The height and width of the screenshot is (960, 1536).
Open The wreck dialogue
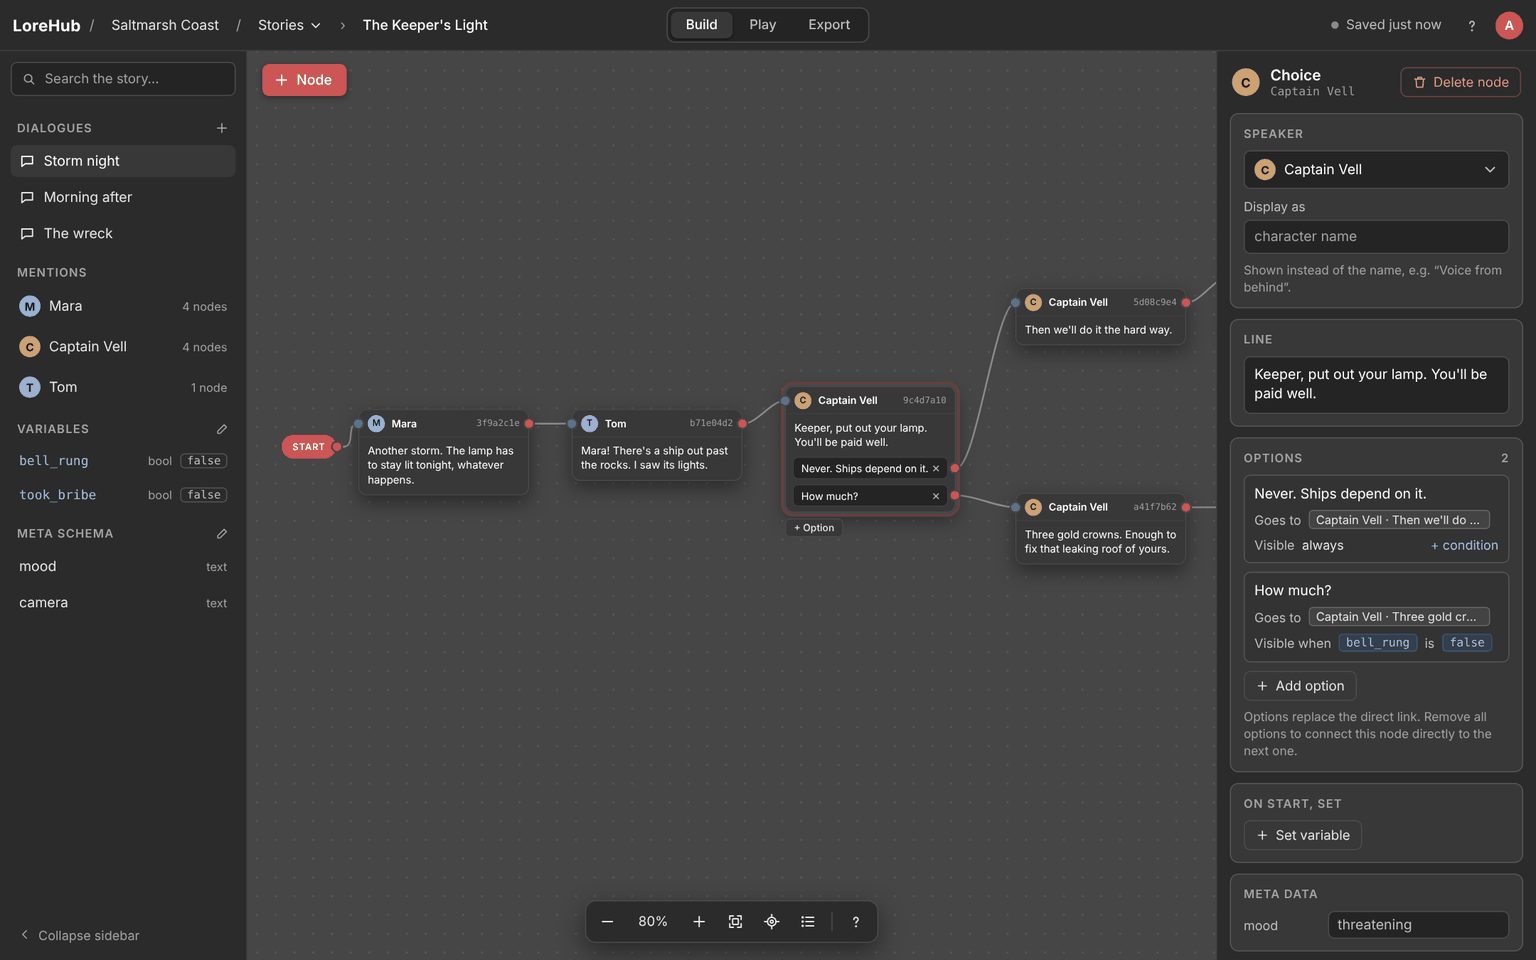pos(123,233)
